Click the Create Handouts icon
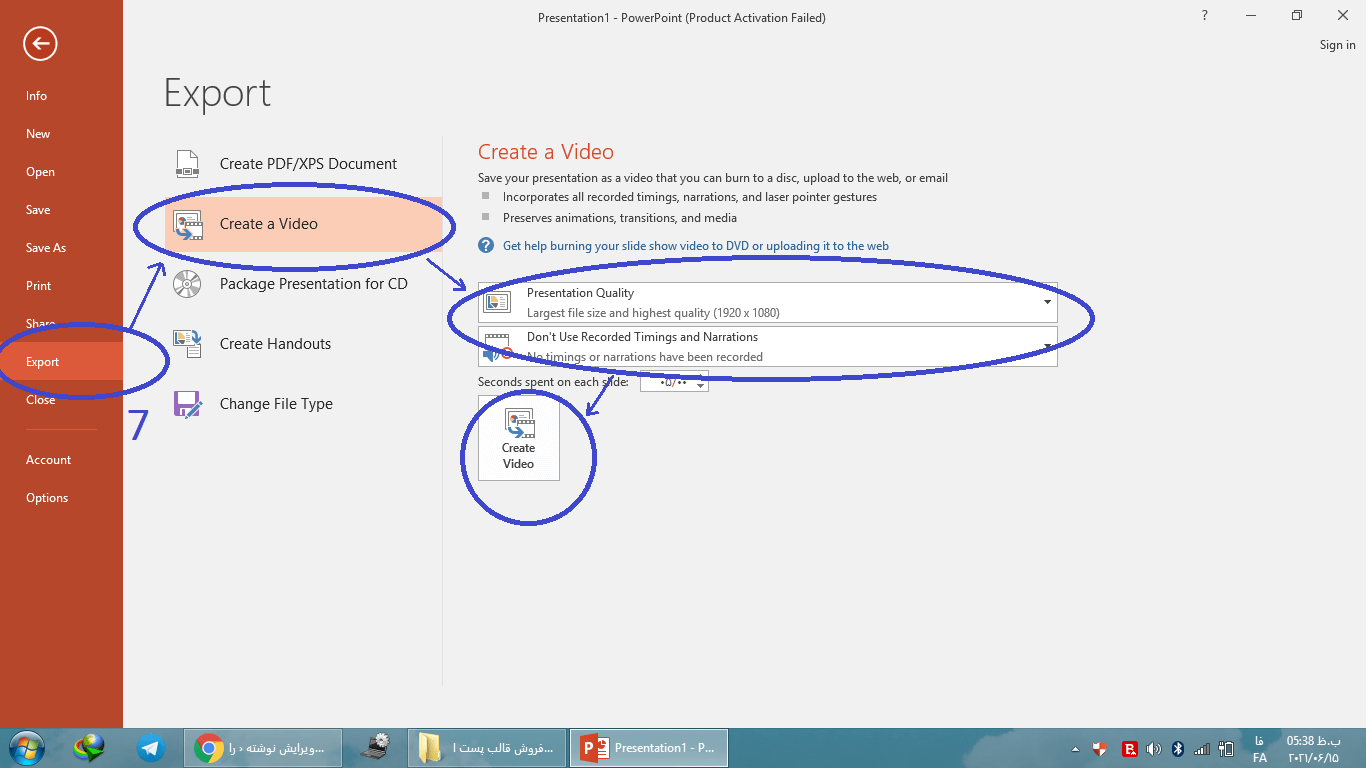The width and height of the screenshot is (1366, 768). pos(187,344)
